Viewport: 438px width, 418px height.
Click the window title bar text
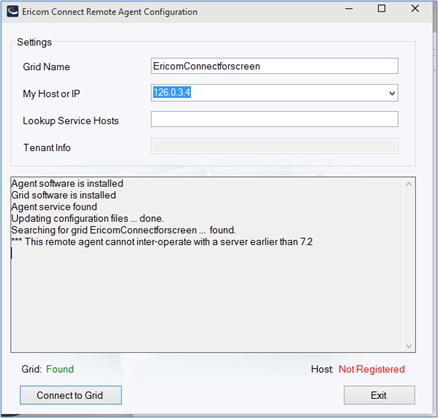(110, 12)
